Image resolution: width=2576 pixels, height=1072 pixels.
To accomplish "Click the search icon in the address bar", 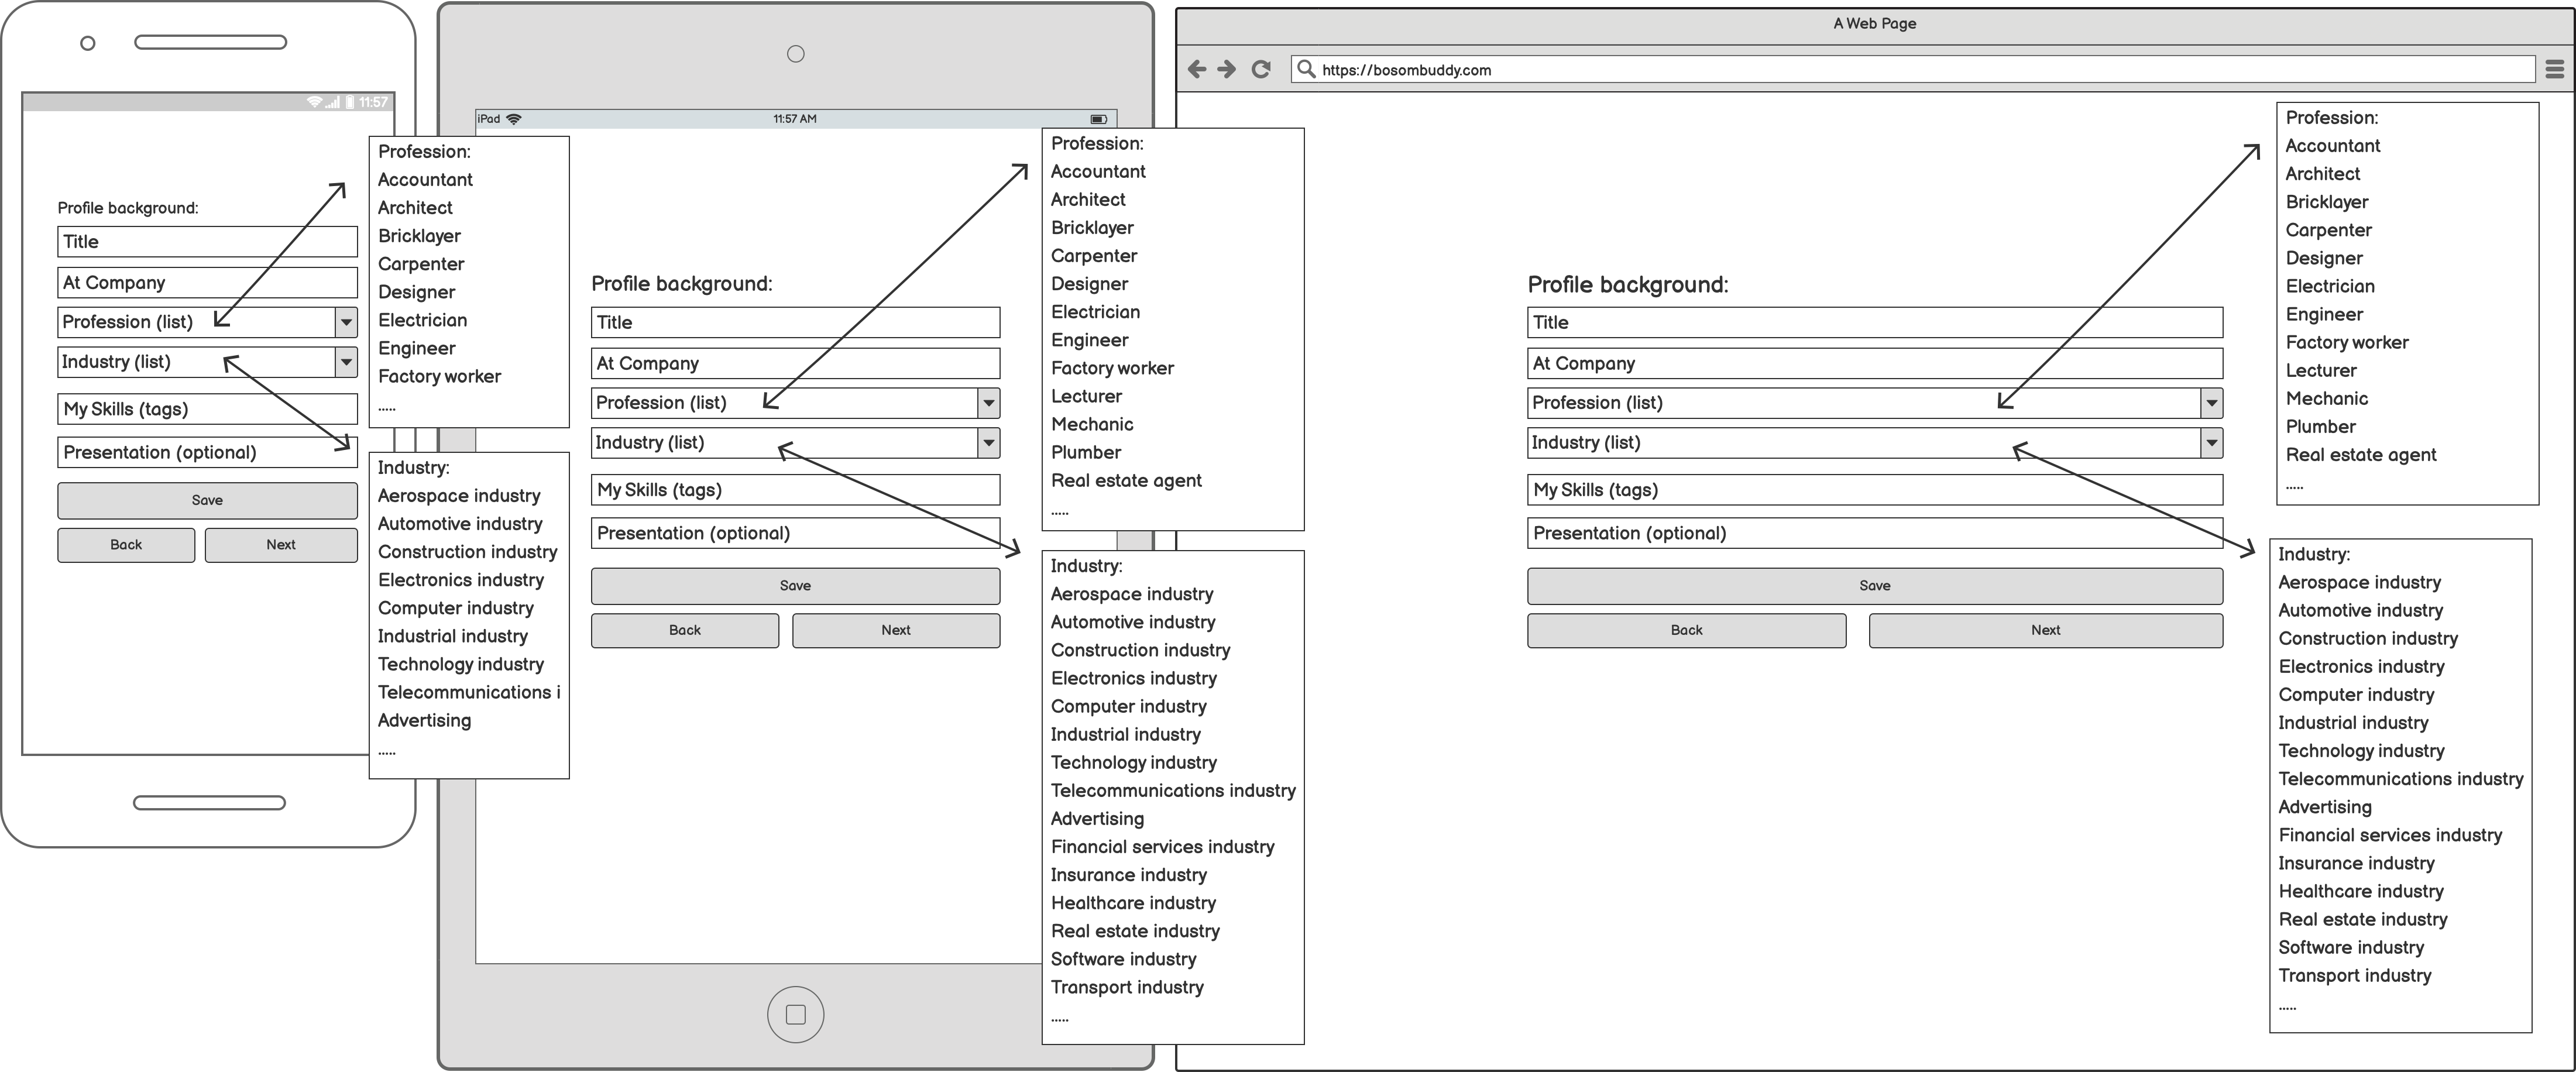I will 1306,70.
